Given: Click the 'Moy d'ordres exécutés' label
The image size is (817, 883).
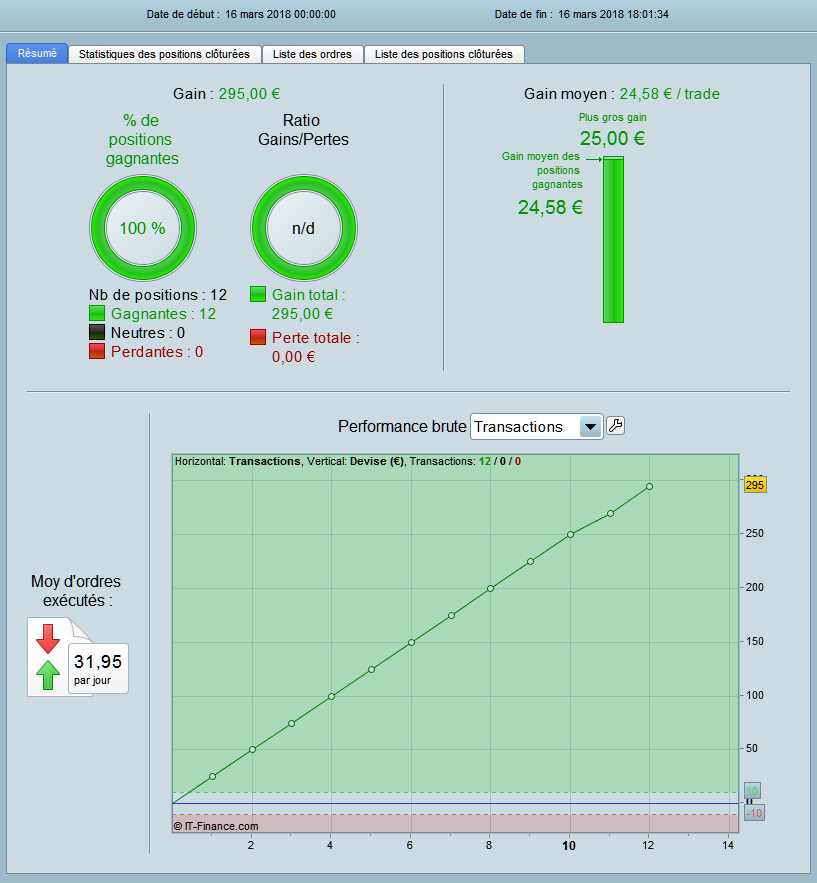Looking at the screenshot, I should [x=76, y=591].
